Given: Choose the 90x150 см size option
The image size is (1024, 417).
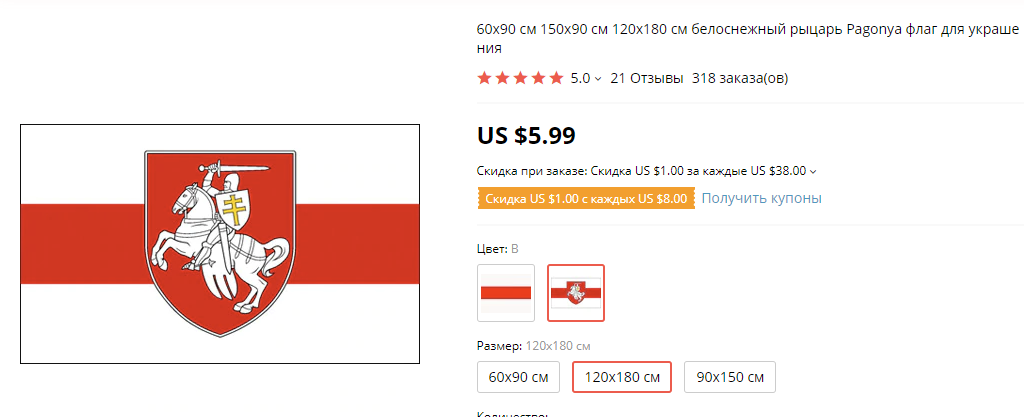Looking at the screenshot, I should [730, 377].
